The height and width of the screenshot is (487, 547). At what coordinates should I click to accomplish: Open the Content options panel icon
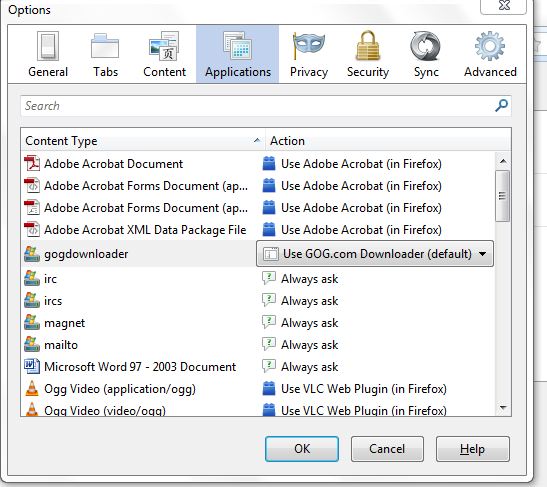pos(164,46)
